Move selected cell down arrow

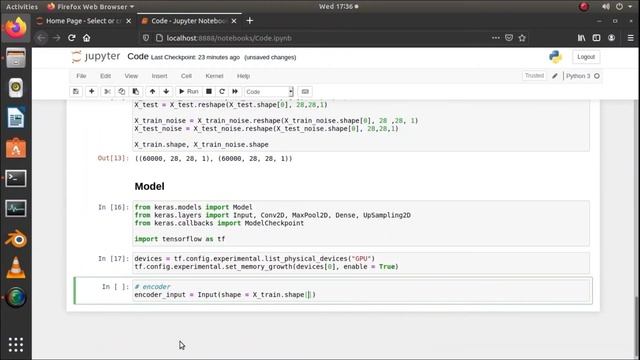[166, 91]
